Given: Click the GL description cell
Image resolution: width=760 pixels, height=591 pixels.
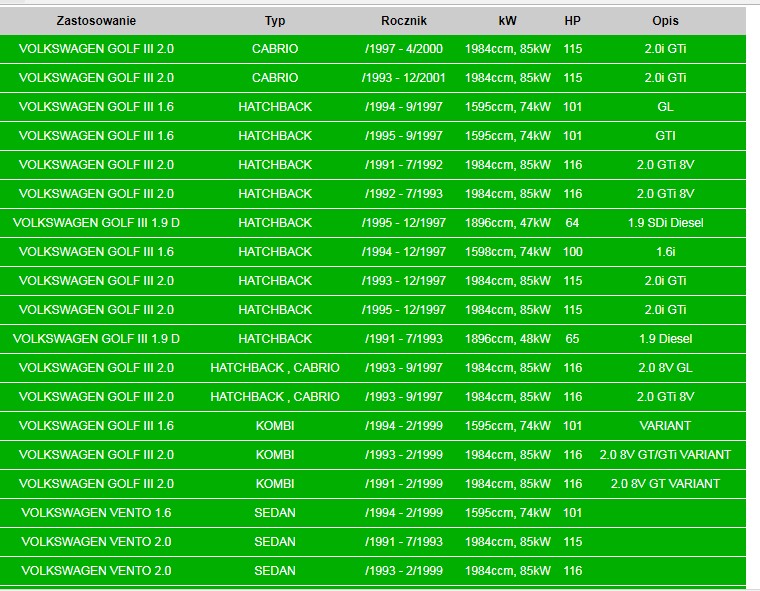Looking at the screenshot, I should click(x=665, y=107).
